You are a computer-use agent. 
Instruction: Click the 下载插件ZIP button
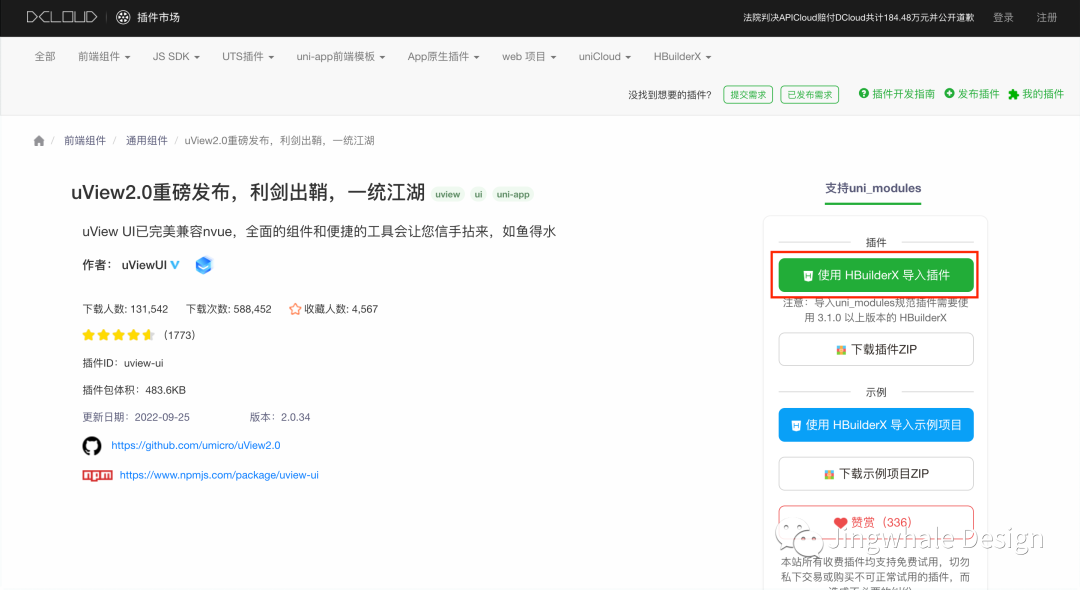click(x=875, y=349)
